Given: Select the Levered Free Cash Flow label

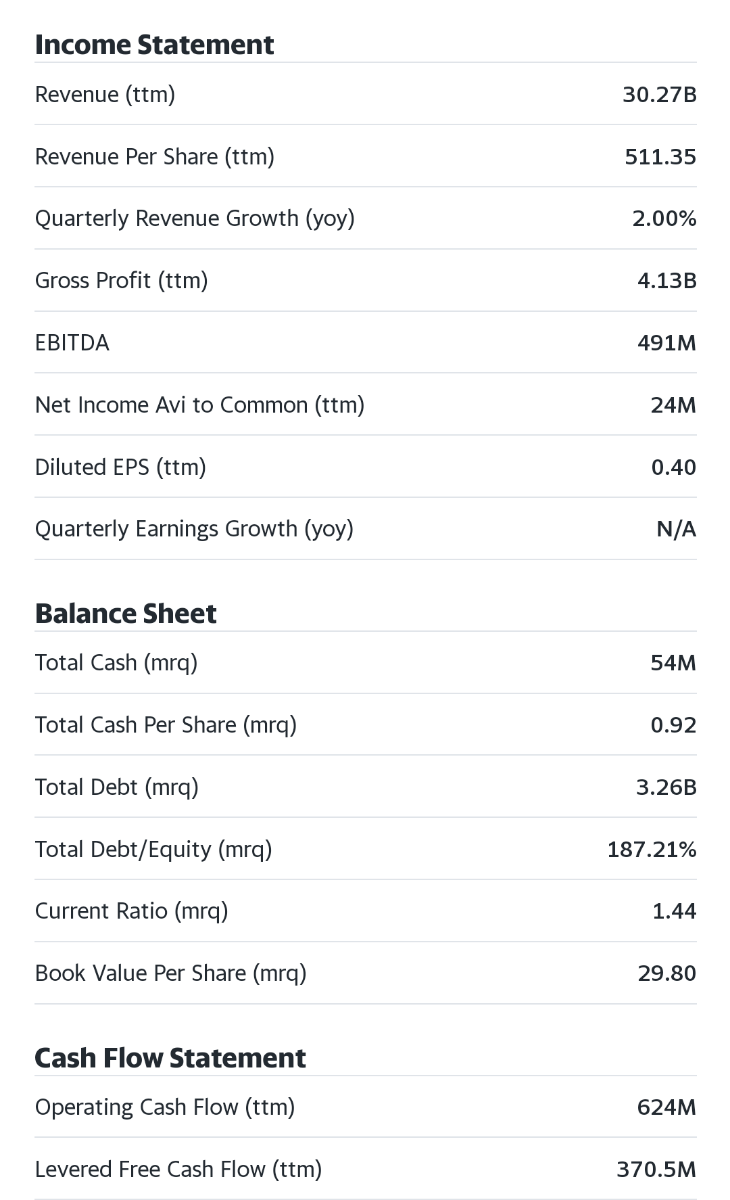Looking at the screenshot, I should point(178,1169).
